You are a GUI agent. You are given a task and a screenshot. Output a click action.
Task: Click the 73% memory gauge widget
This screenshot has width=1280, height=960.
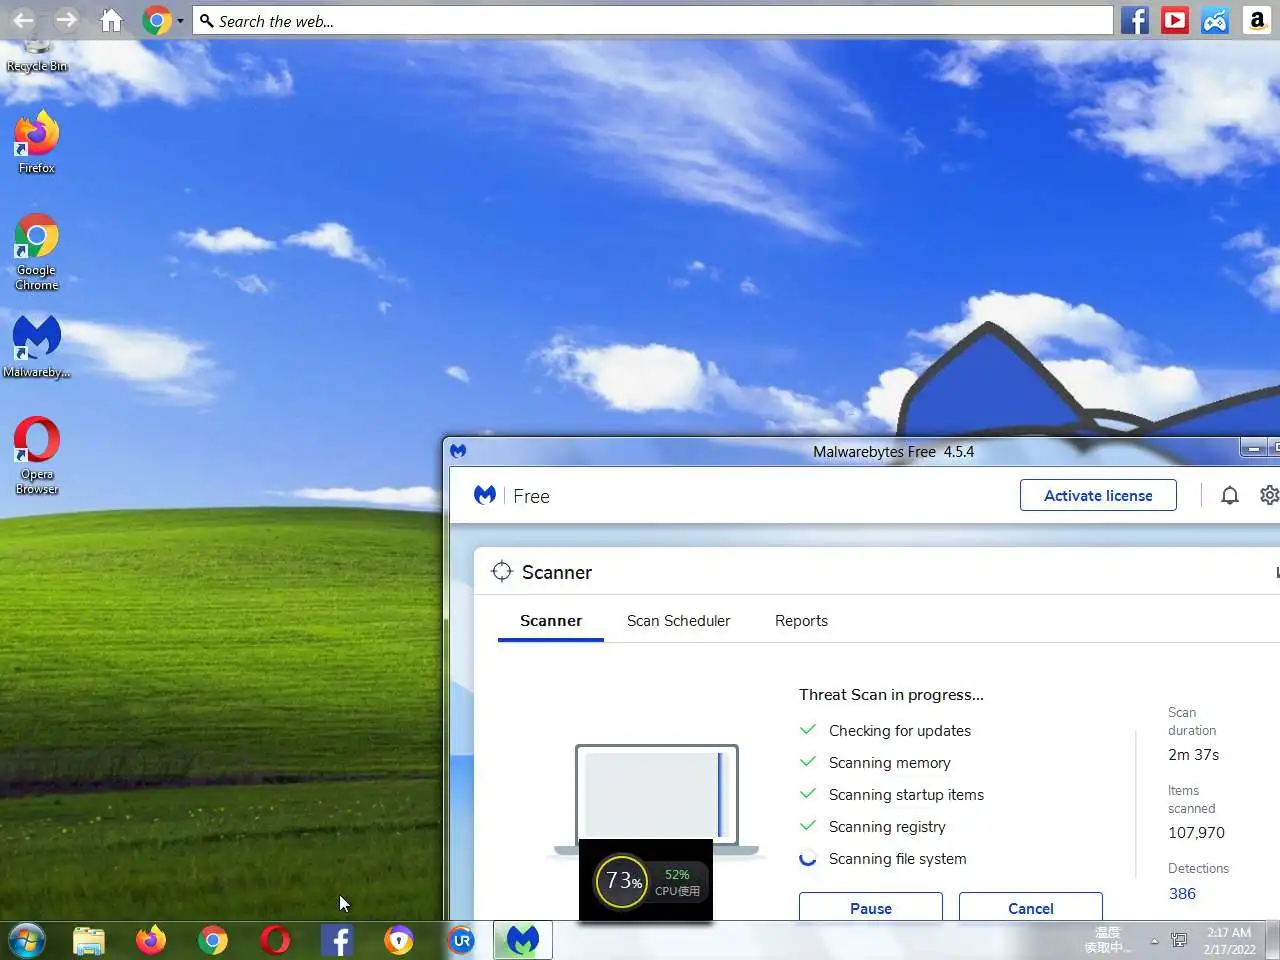point(621,881)
